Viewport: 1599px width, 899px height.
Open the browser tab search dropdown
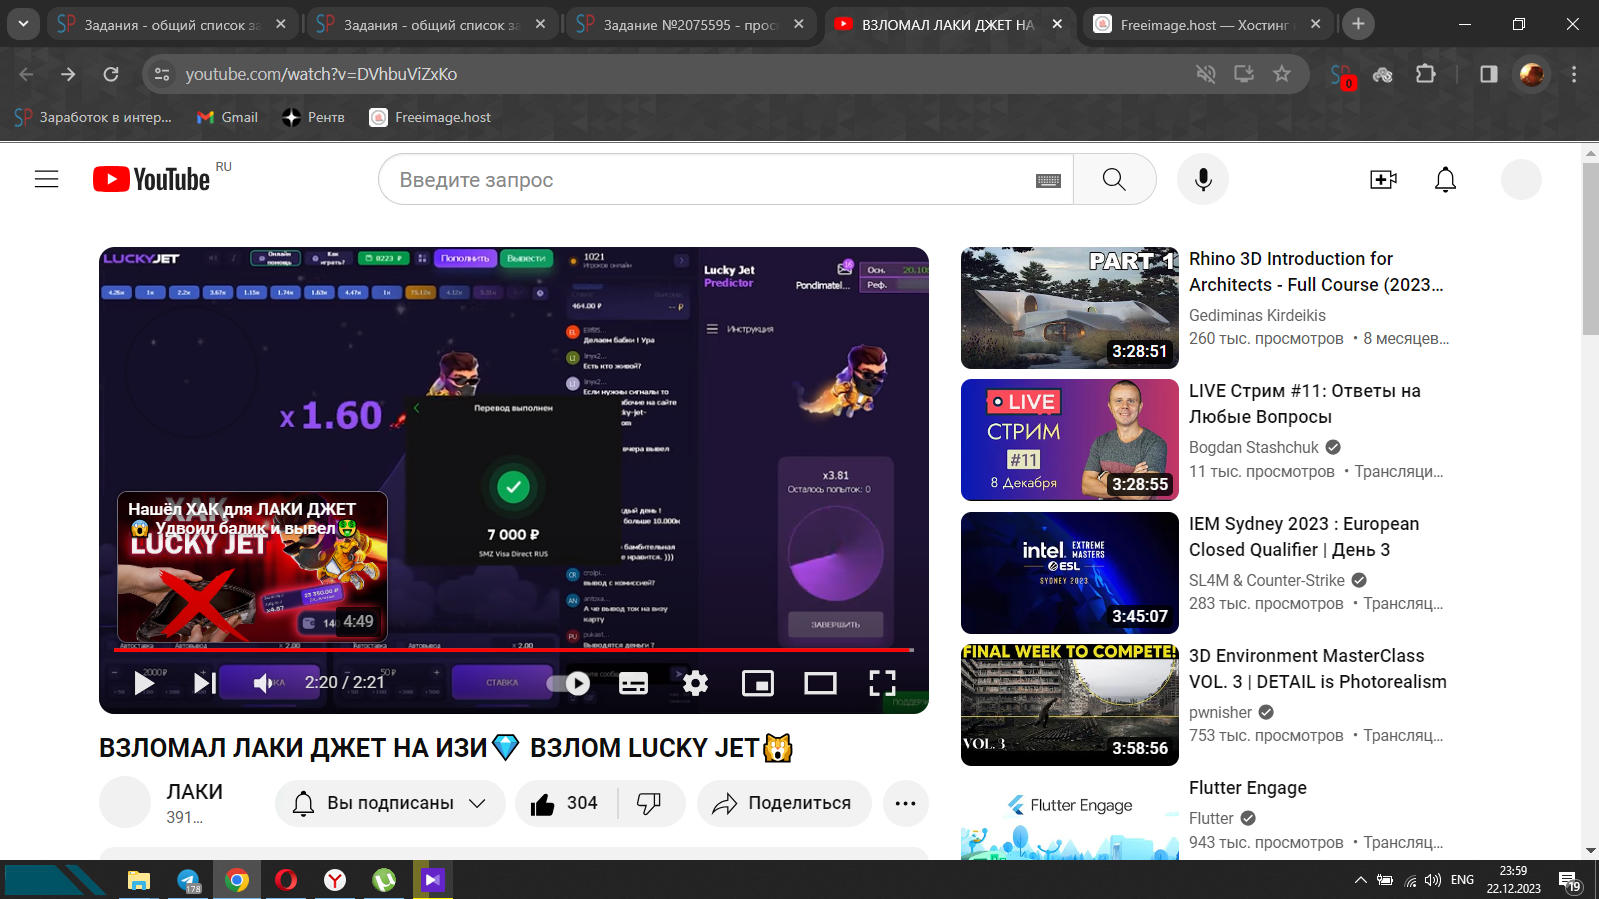point(23,23)
